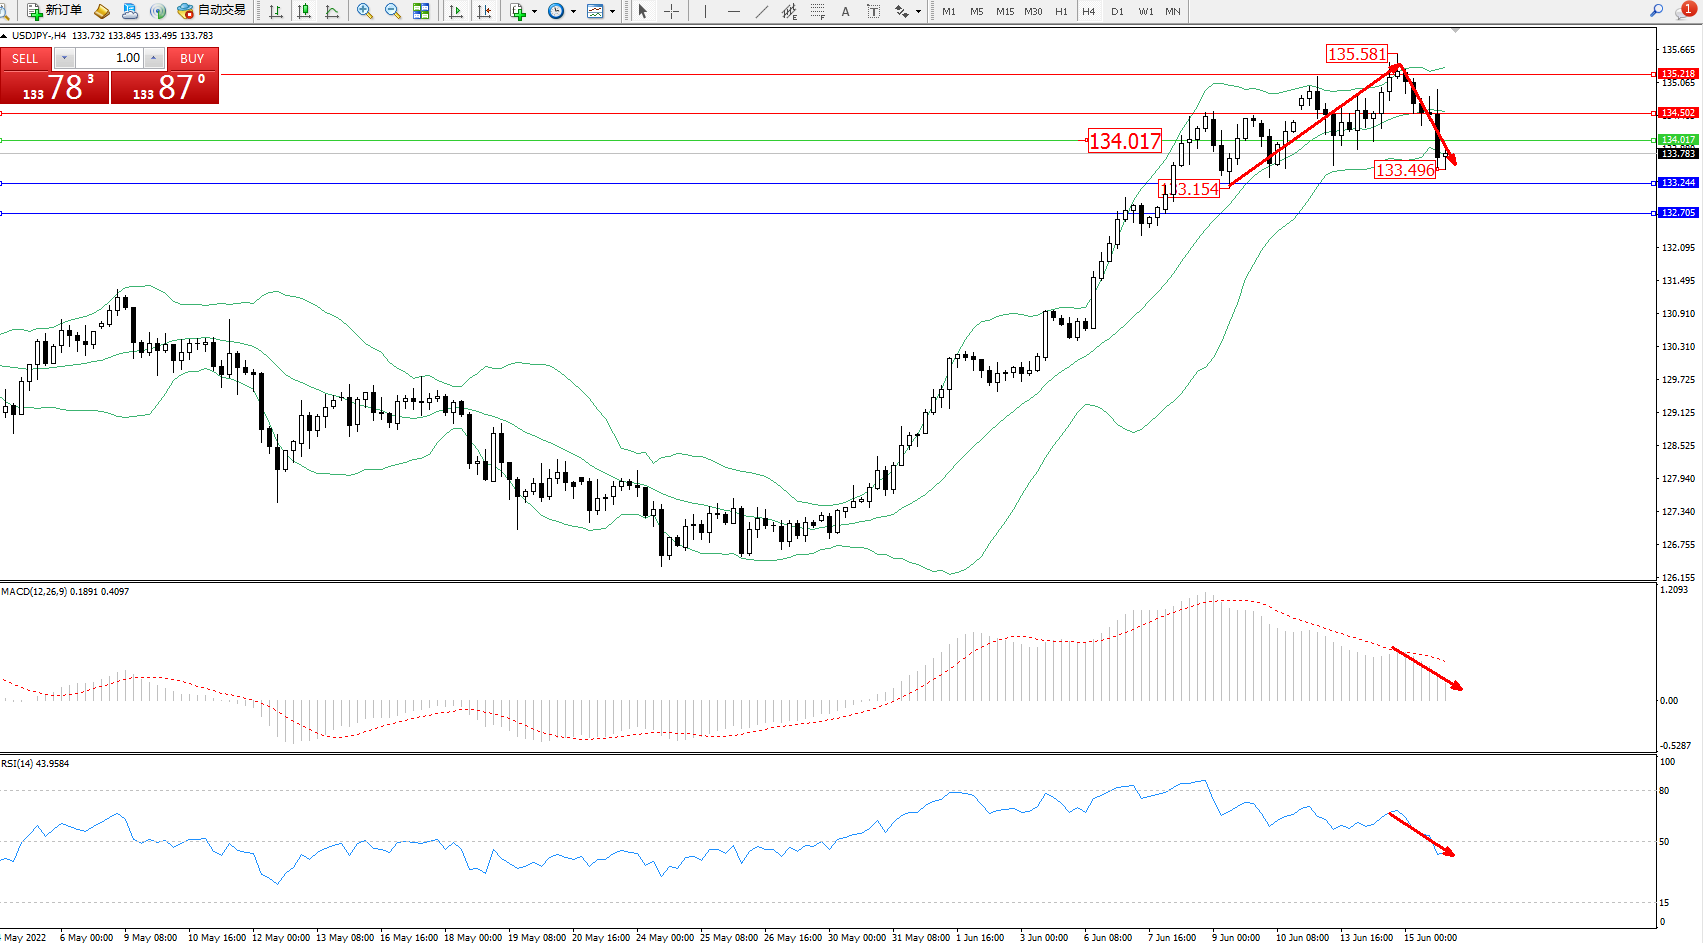Screen dimensions: 1703x943
Task: Switch to the M15 timeframe
Action: (x=1005, y=11)
